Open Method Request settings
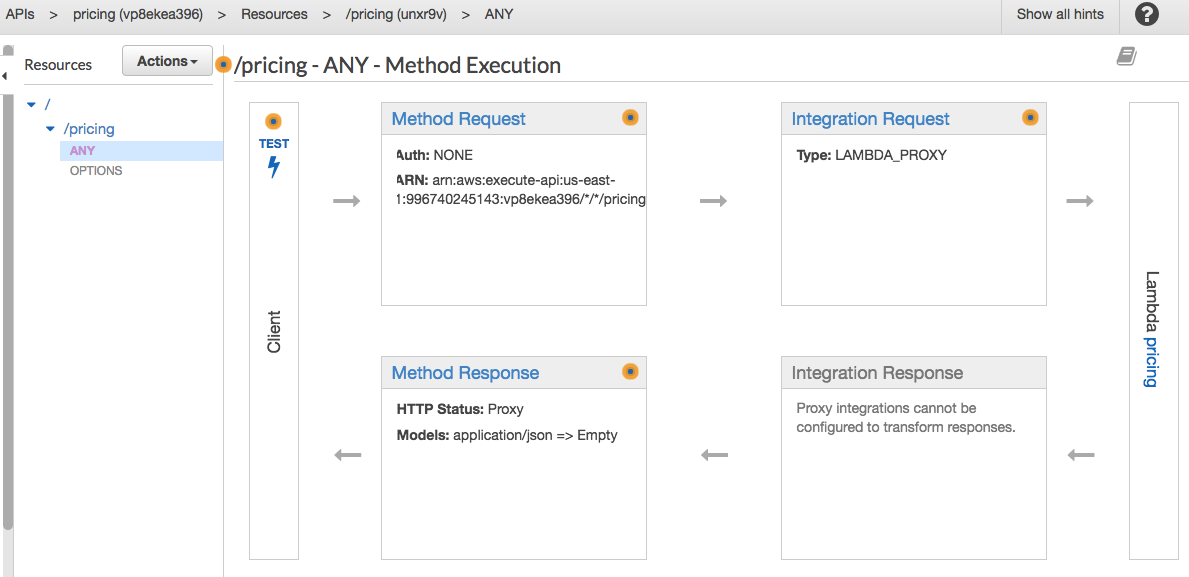 click(457, 118)
